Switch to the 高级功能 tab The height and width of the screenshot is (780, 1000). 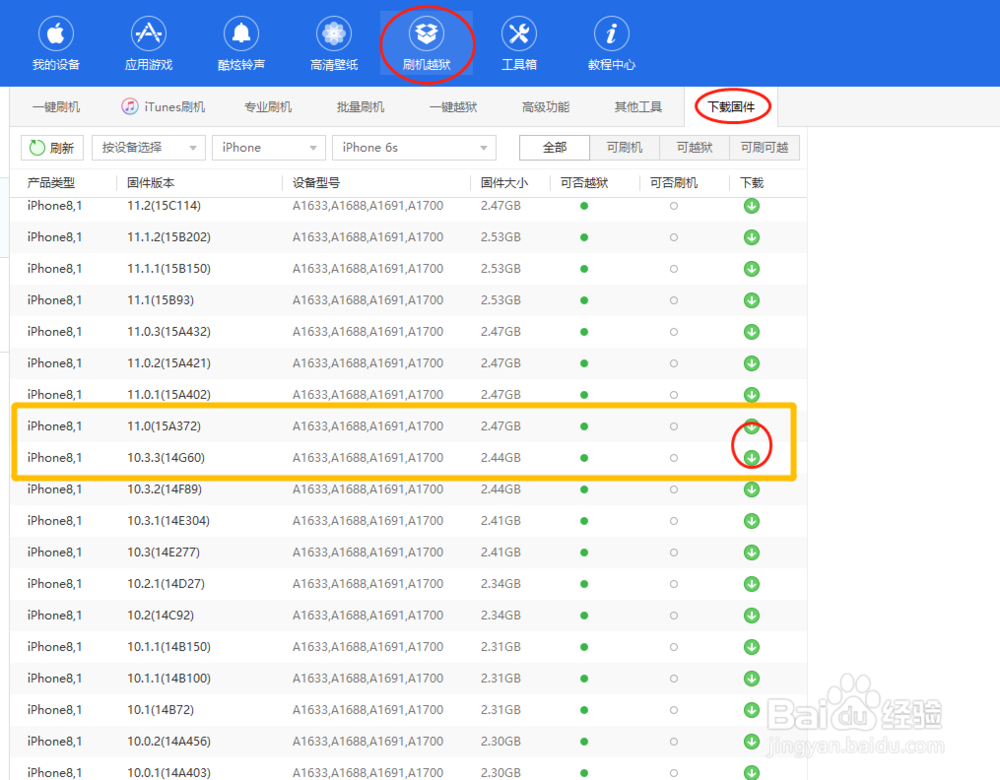click(545, 107)
